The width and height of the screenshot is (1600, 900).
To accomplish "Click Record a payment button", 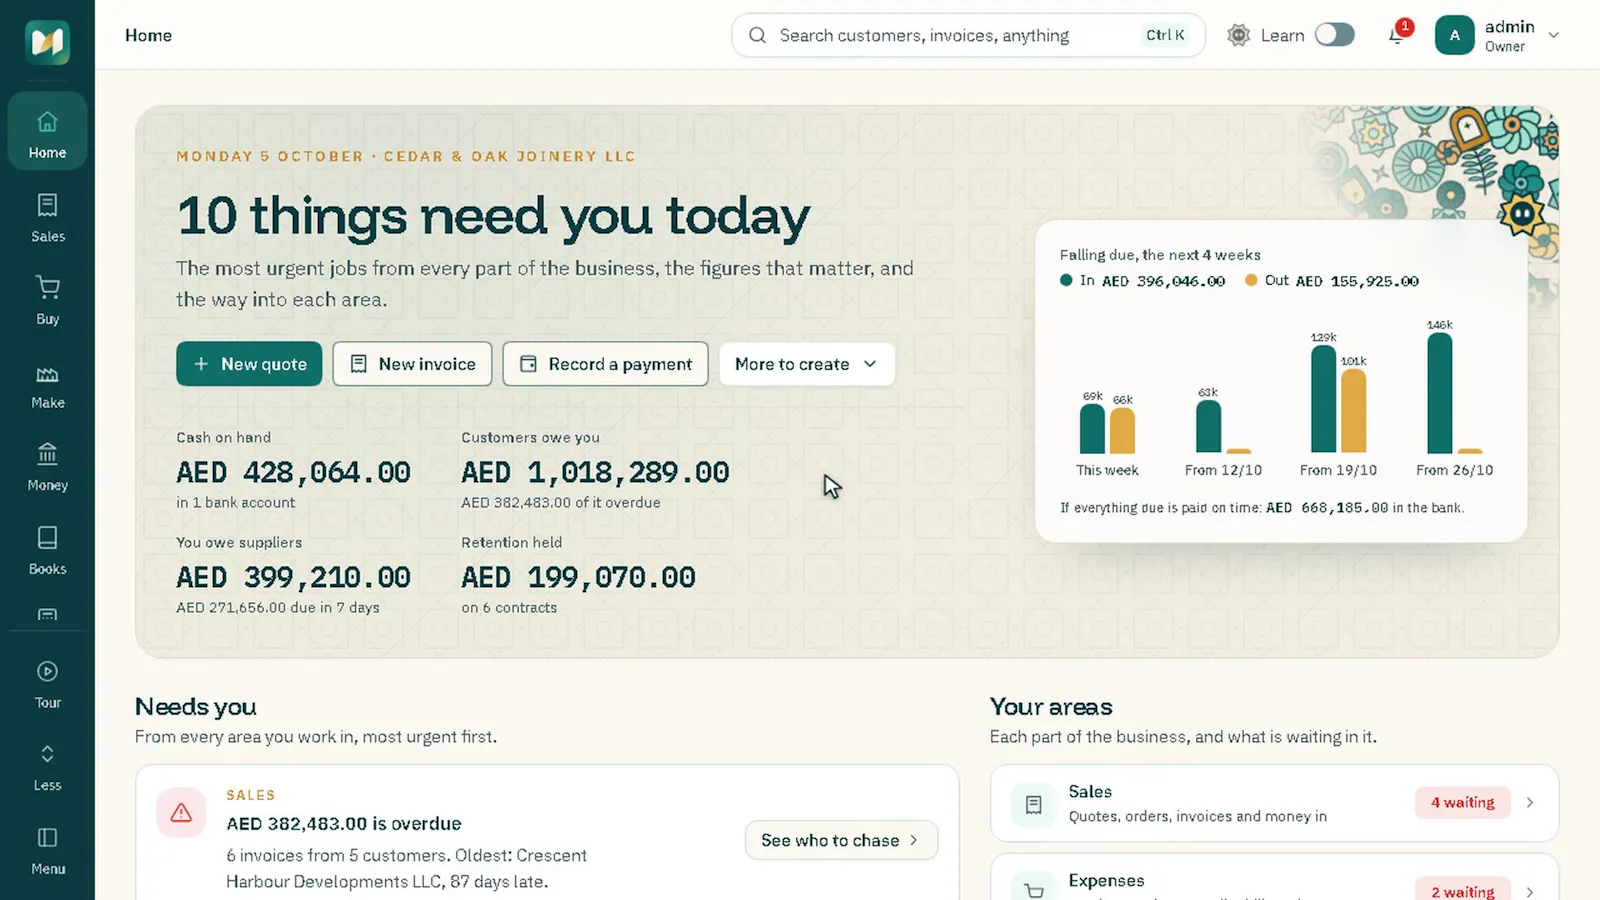I will (605, 364).
